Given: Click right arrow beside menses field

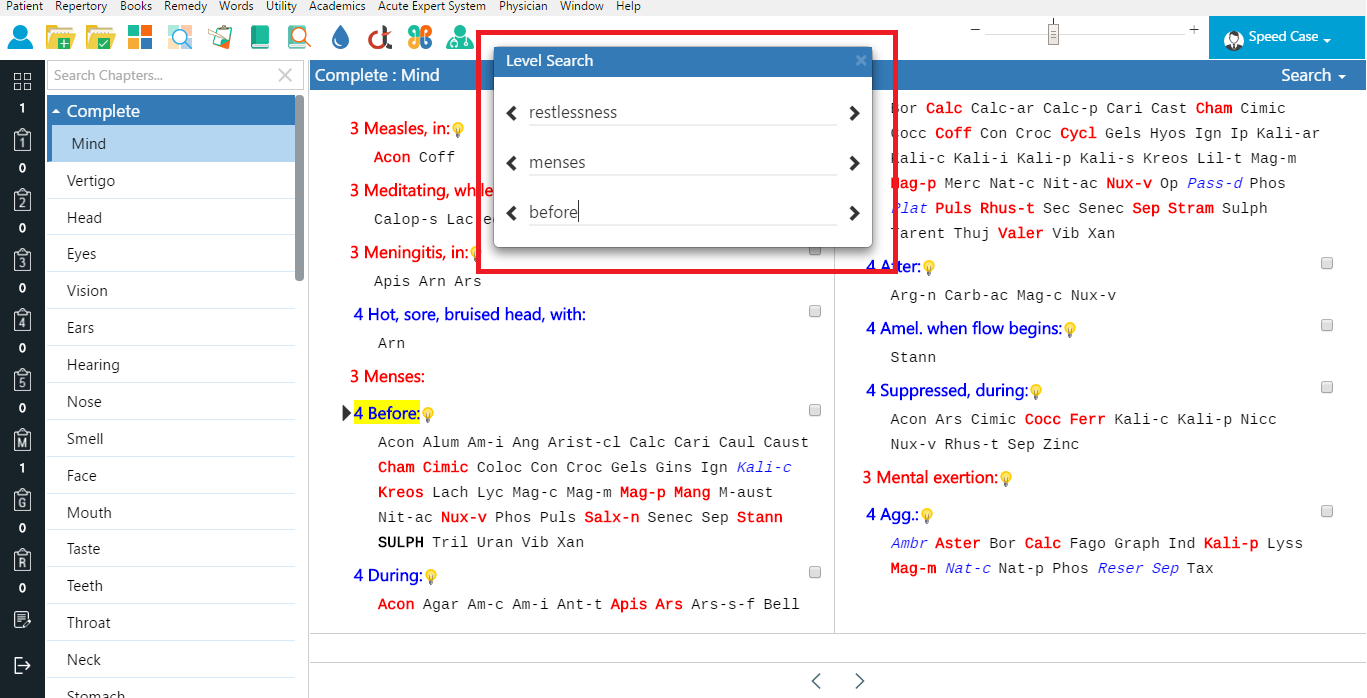Looking at the screenshot, I should point(854,163).
